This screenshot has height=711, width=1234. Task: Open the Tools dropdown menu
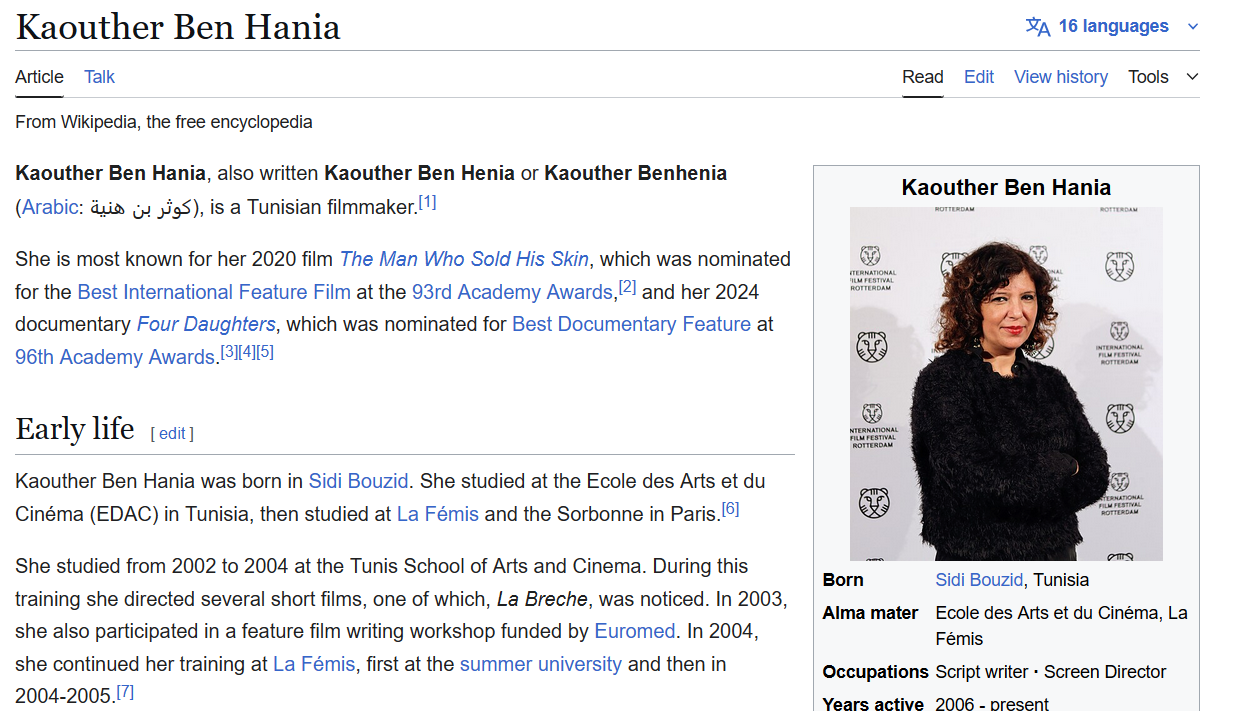click(1163, 77)
